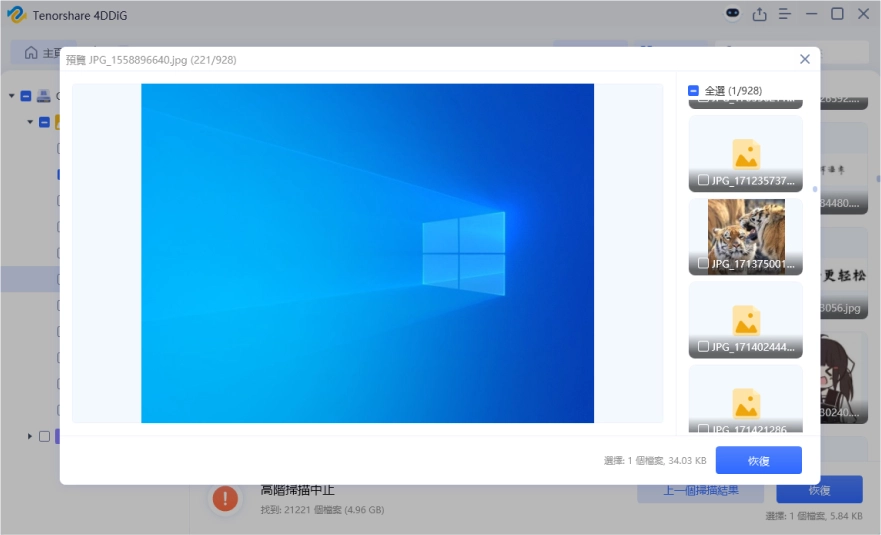Screen dimensions: 881x535
Task: Click the share/export icon in title bar
Action: point(760,13)
